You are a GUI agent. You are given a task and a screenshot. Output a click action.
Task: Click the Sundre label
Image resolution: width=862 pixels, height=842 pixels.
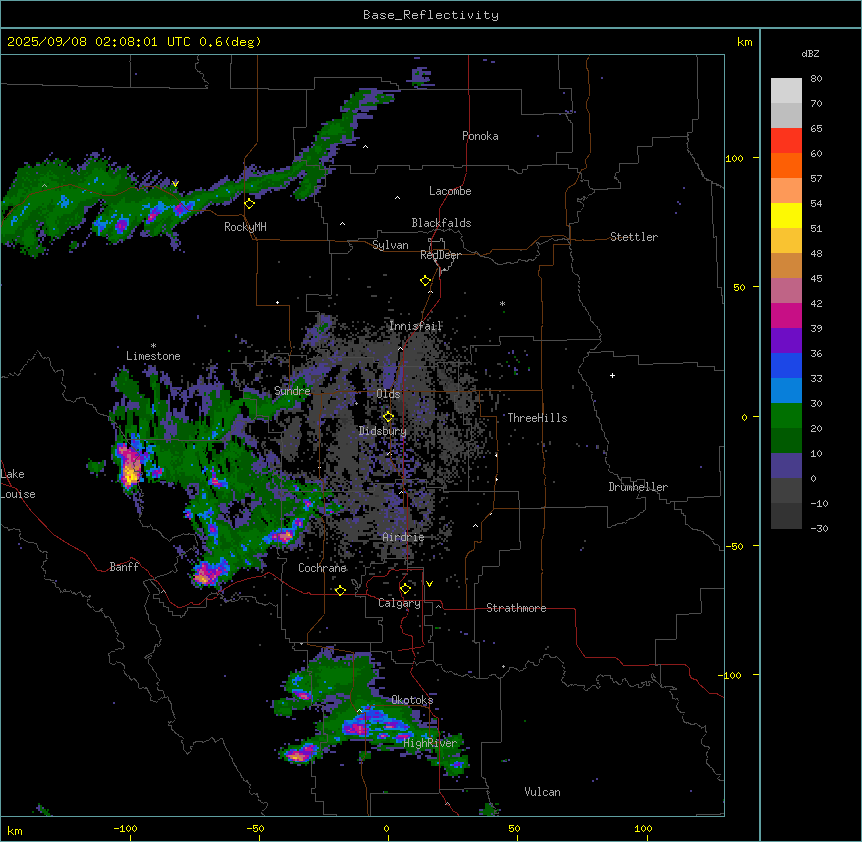[x=292, y=391]
